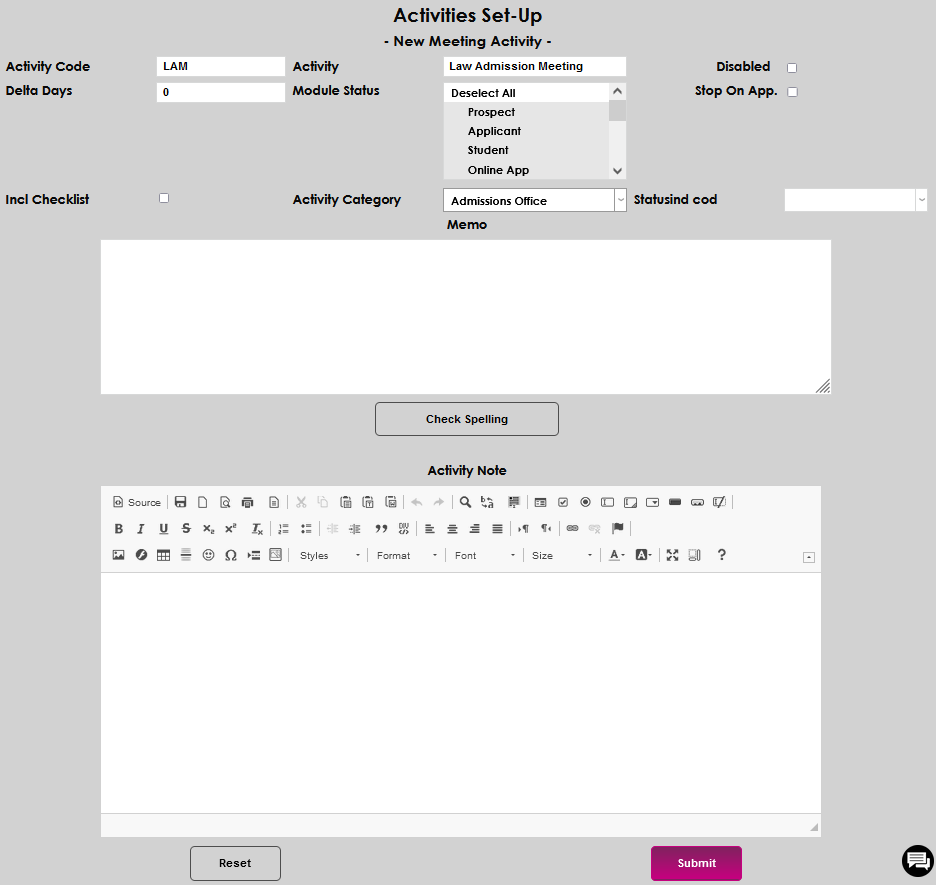This screenshot has height=885, width=936.
Task: Open the Size dropdown
Action: [562, 556]
